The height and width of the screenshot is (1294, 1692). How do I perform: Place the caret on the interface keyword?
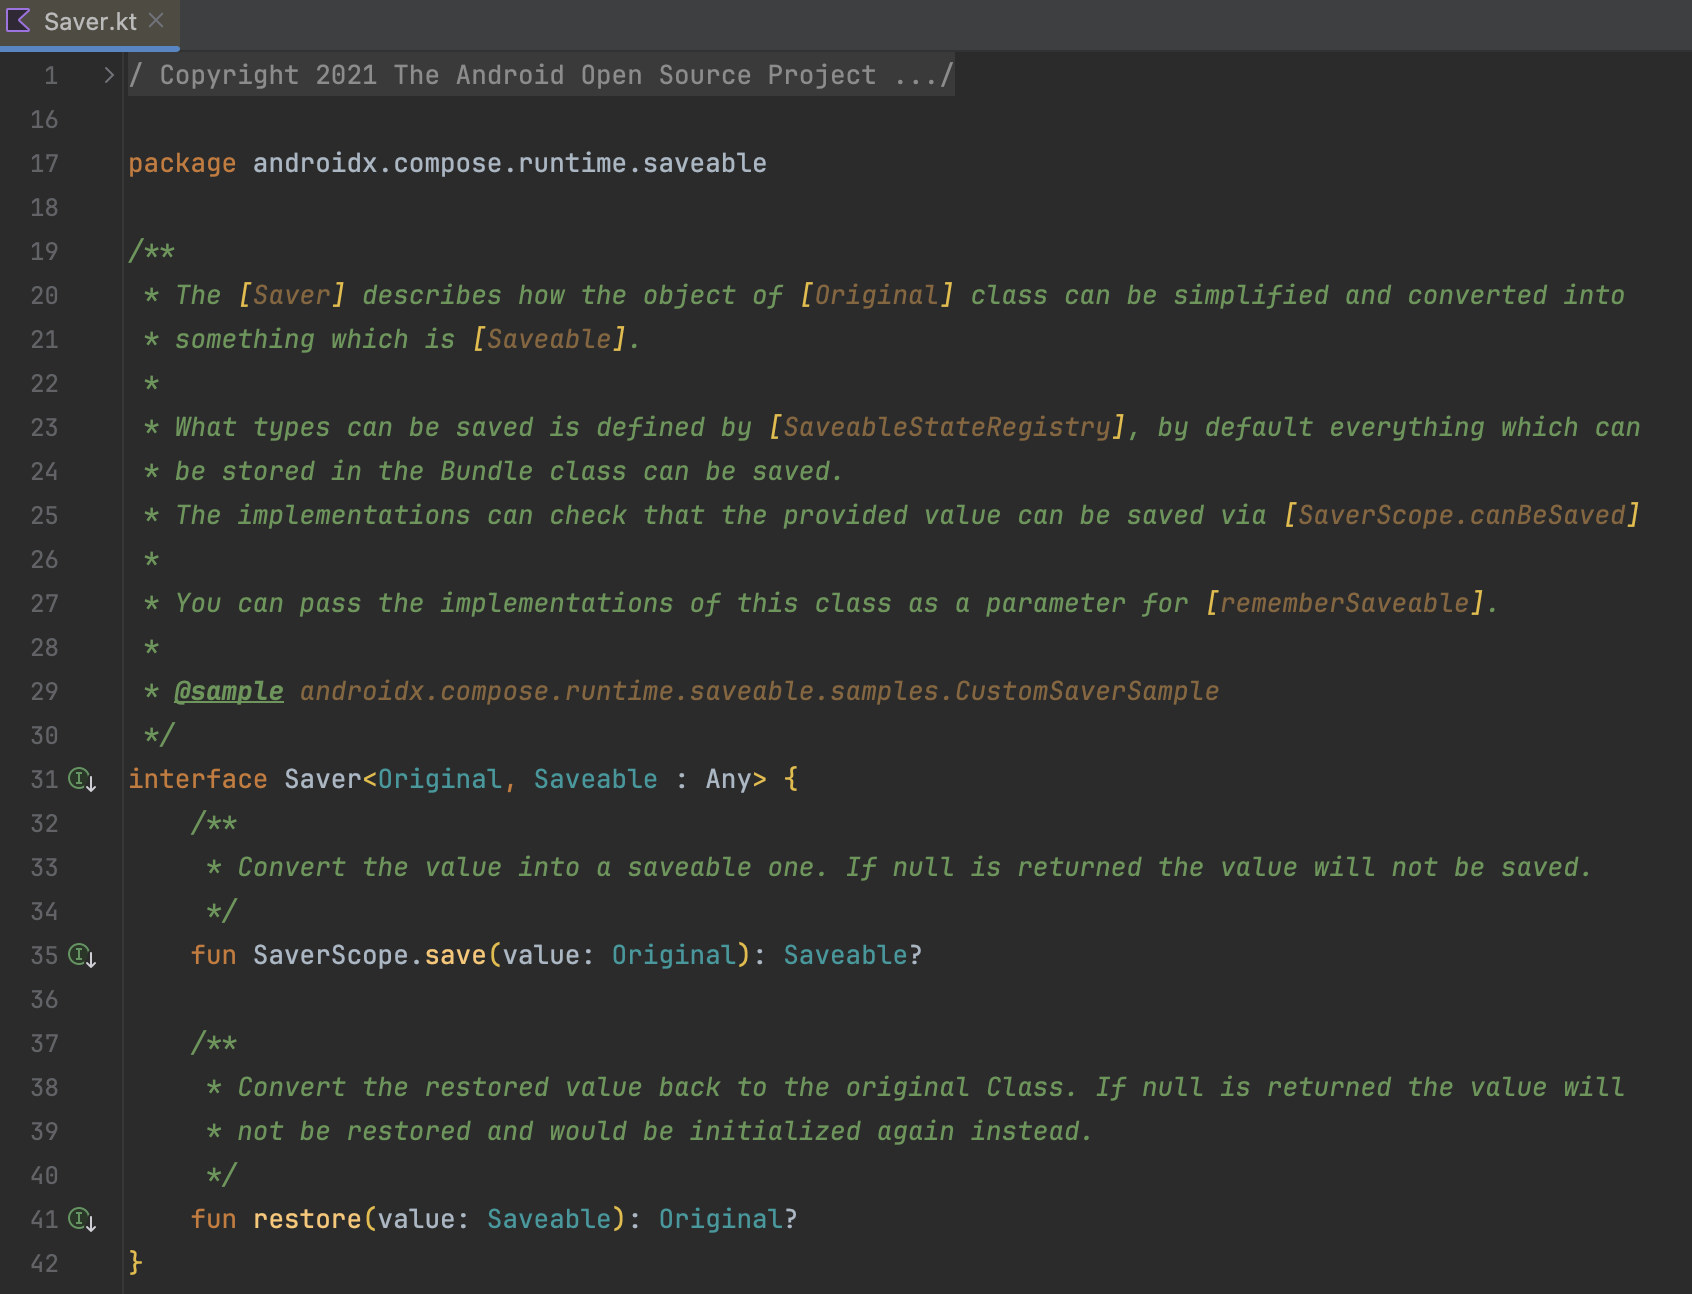(197, 779)
